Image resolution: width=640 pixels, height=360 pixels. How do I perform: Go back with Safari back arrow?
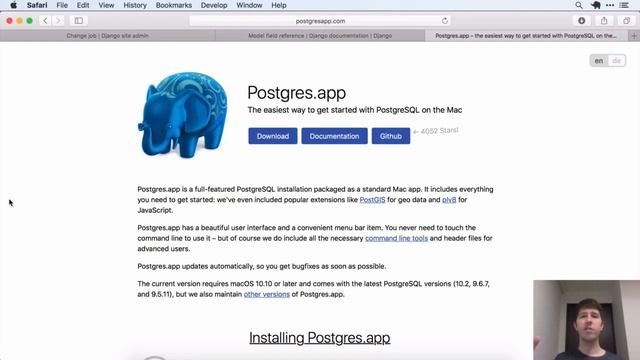[x=45, y=20]
